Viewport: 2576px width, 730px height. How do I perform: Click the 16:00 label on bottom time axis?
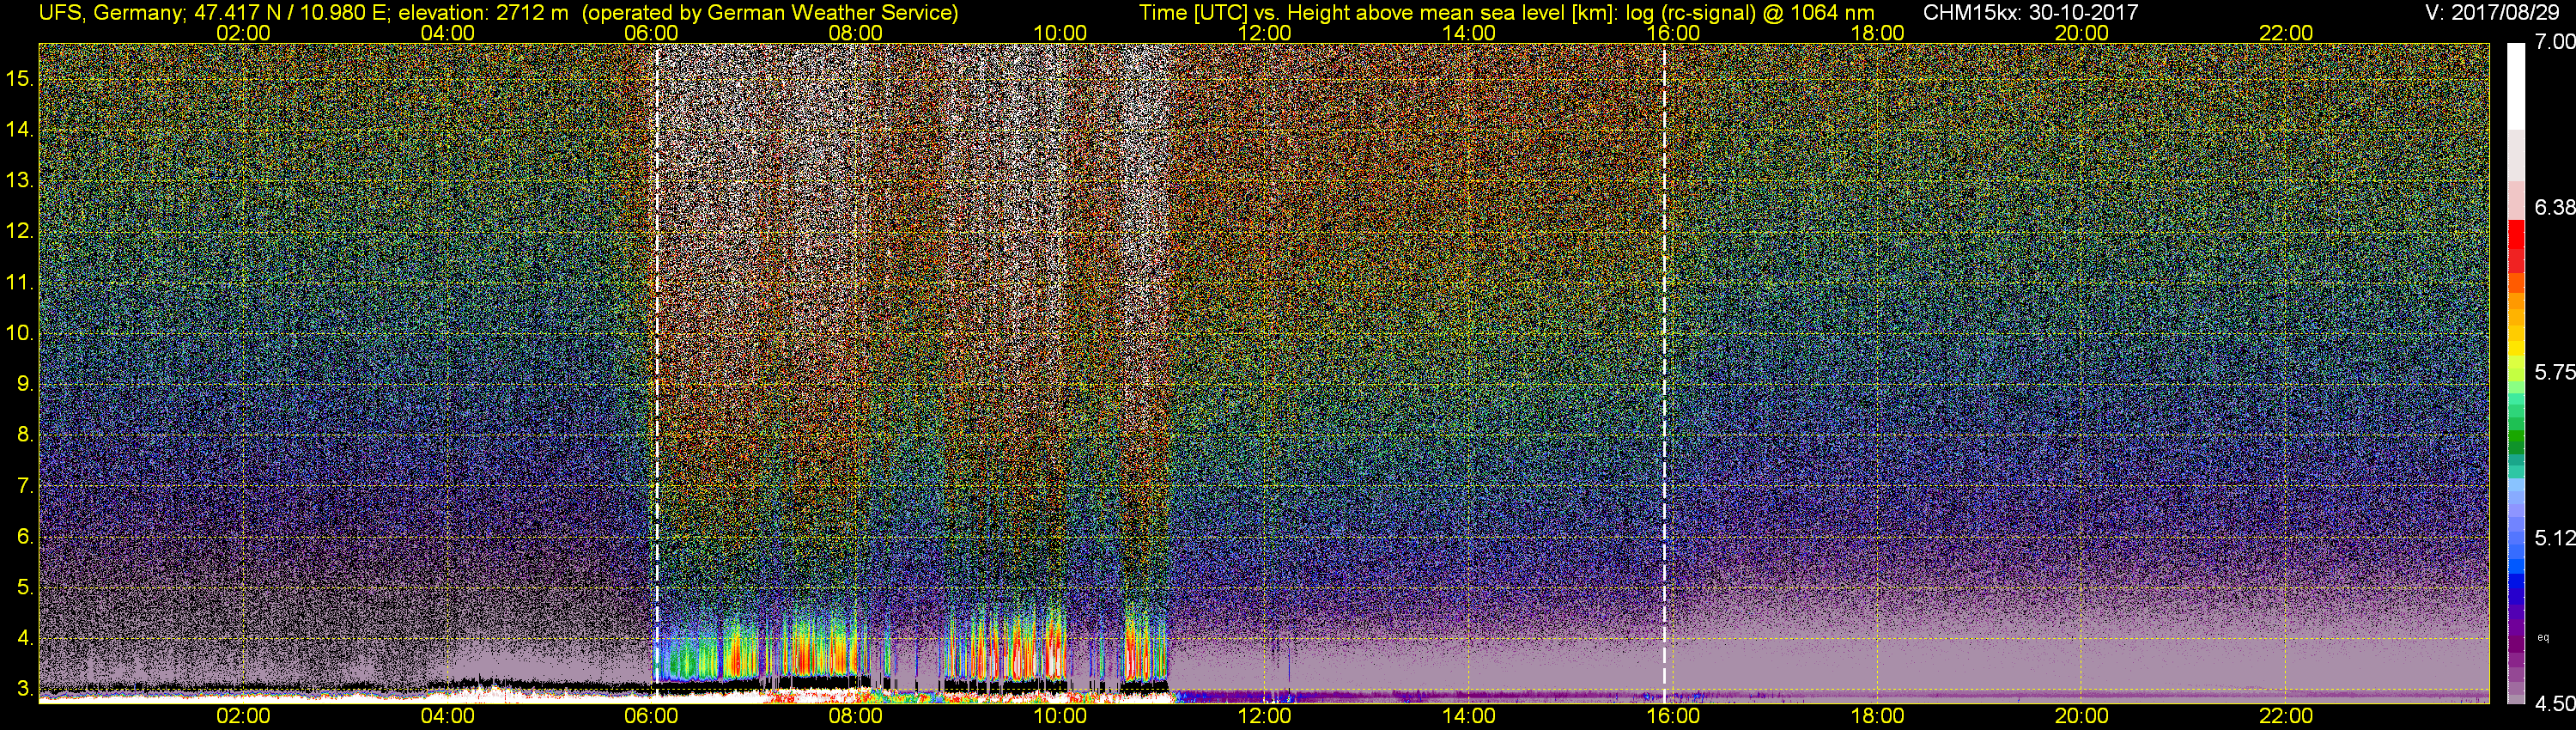click(1673, 716)
